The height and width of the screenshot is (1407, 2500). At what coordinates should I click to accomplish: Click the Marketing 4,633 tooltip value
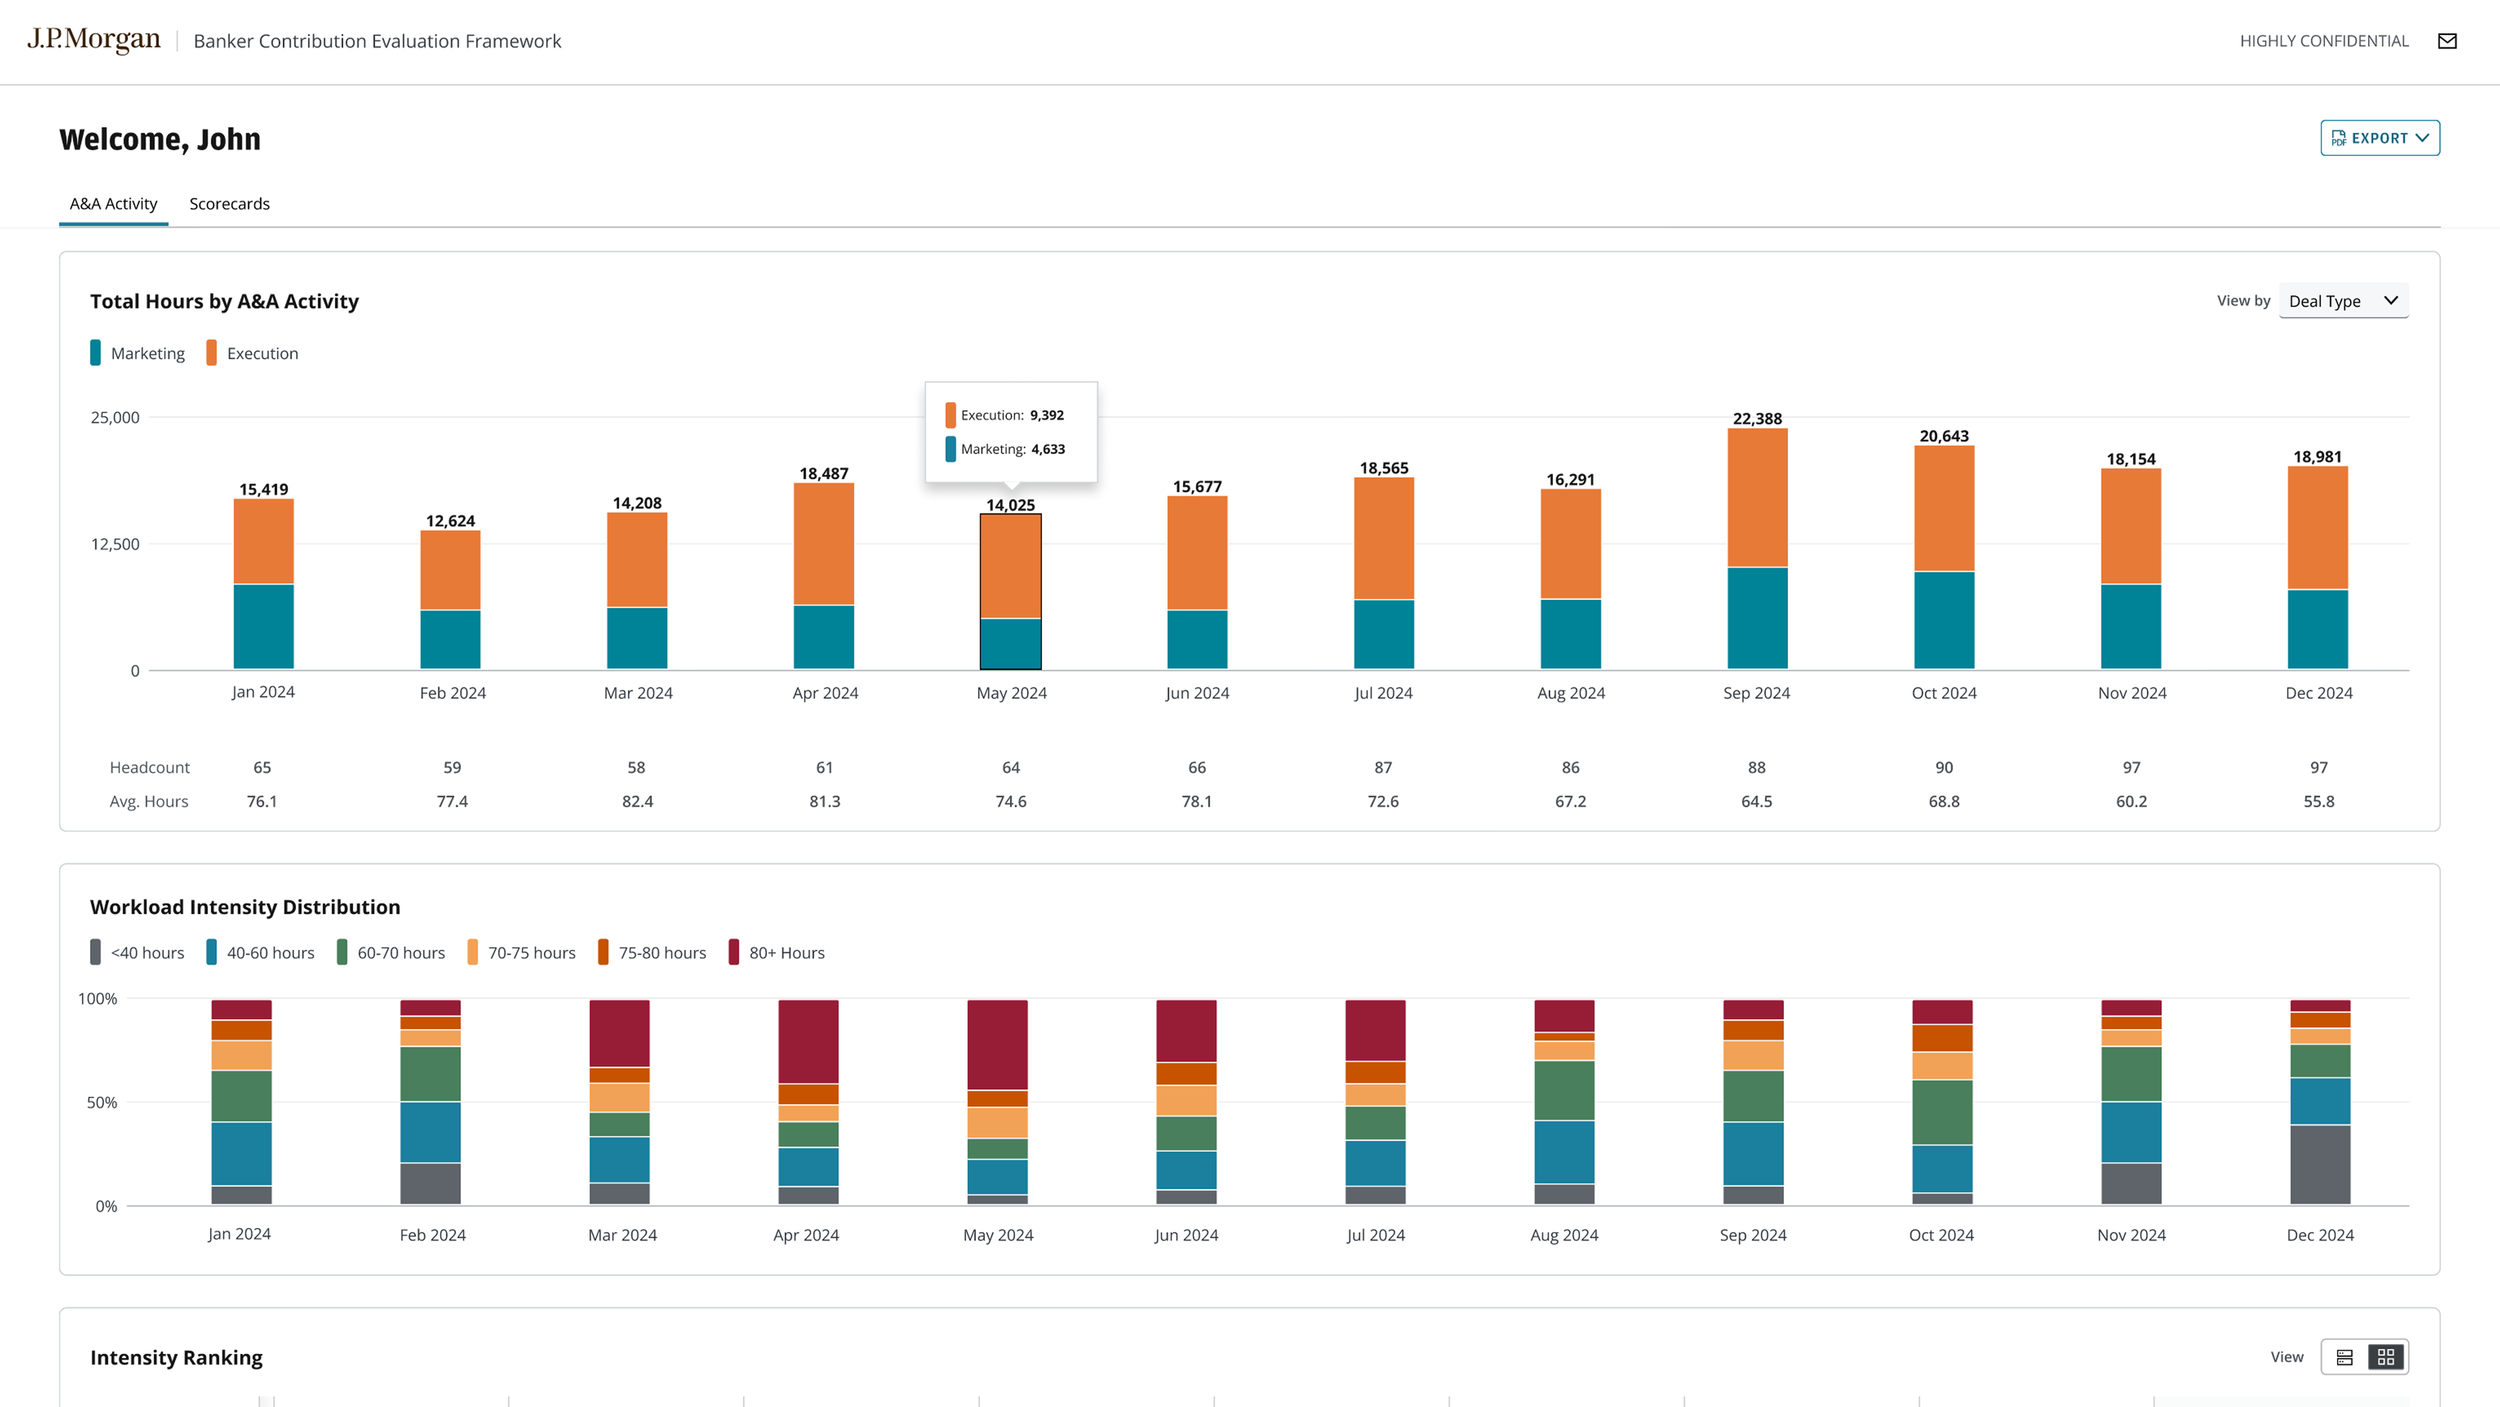coord(1048,449)
